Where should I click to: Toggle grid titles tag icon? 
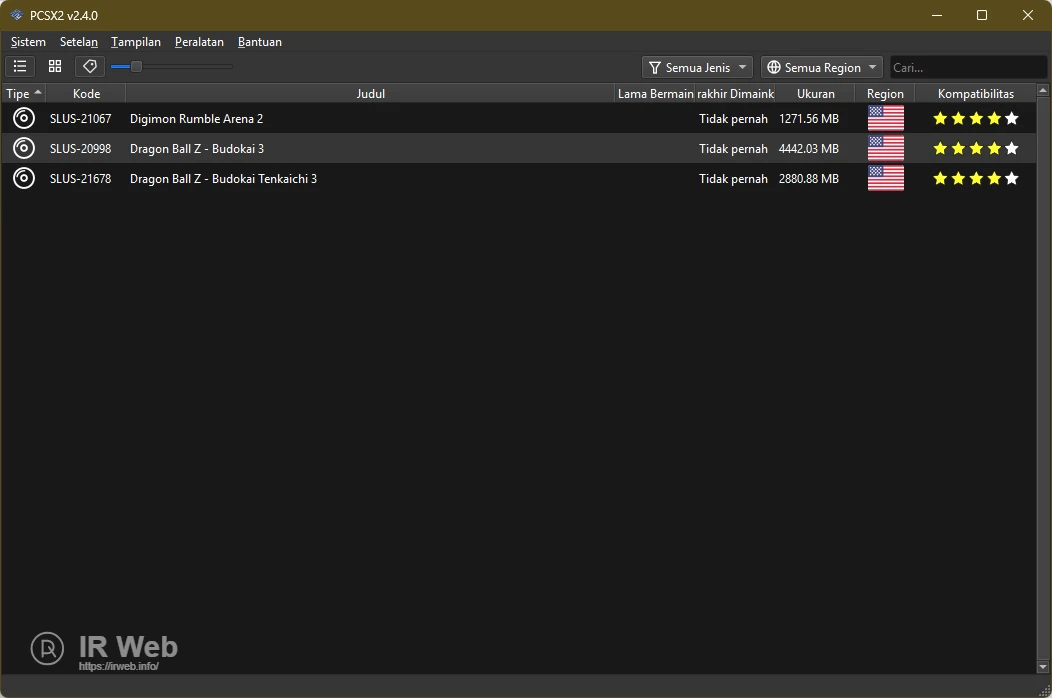(89, 66)
